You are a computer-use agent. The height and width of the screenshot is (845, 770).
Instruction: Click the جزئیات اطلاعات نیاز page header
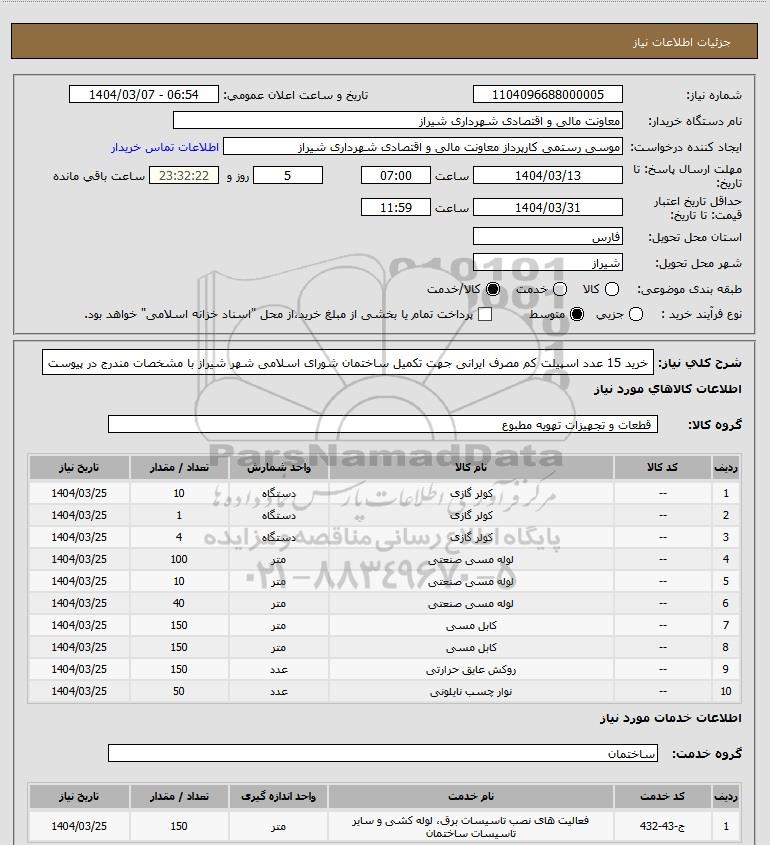tap(682, 42)
